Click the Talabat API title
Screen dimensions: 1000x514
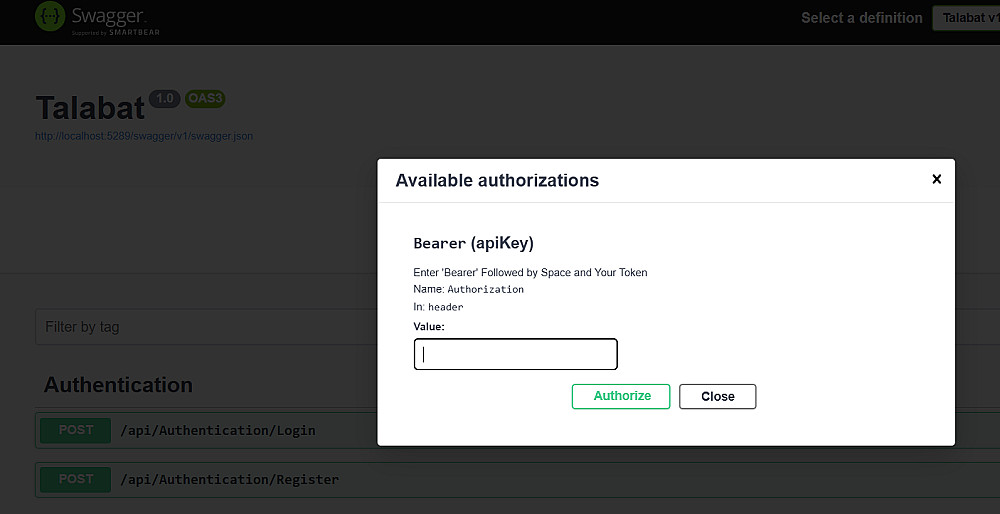coord(90,108)
